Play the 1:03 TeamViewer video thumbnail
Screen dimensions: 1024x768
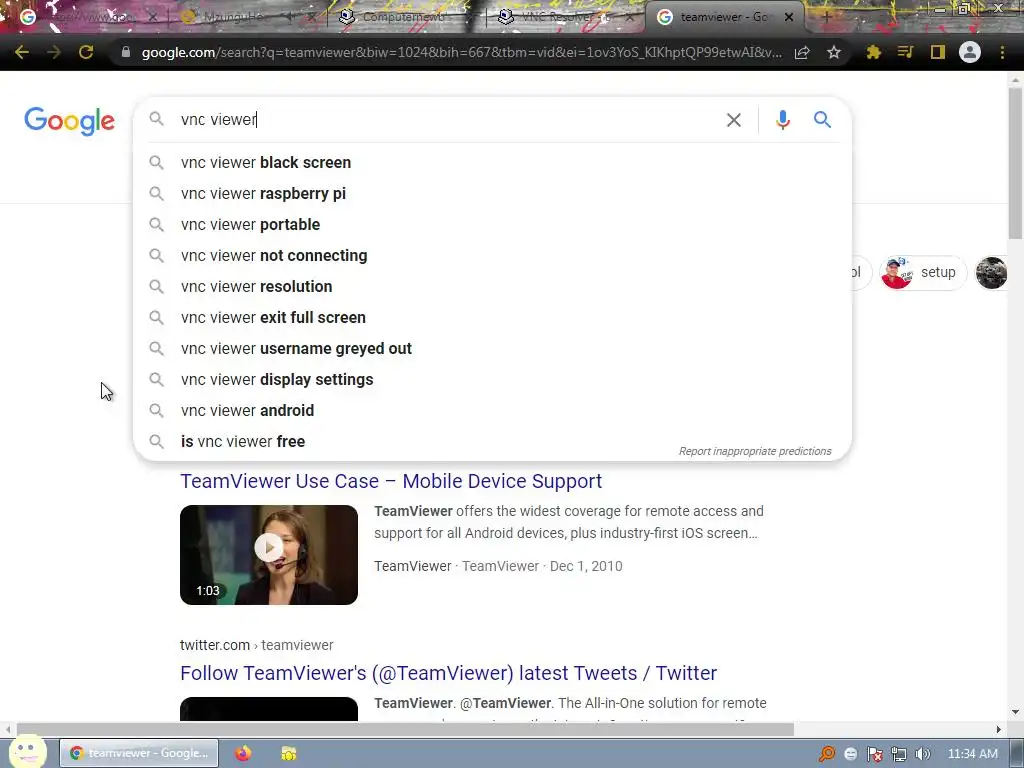269,554
